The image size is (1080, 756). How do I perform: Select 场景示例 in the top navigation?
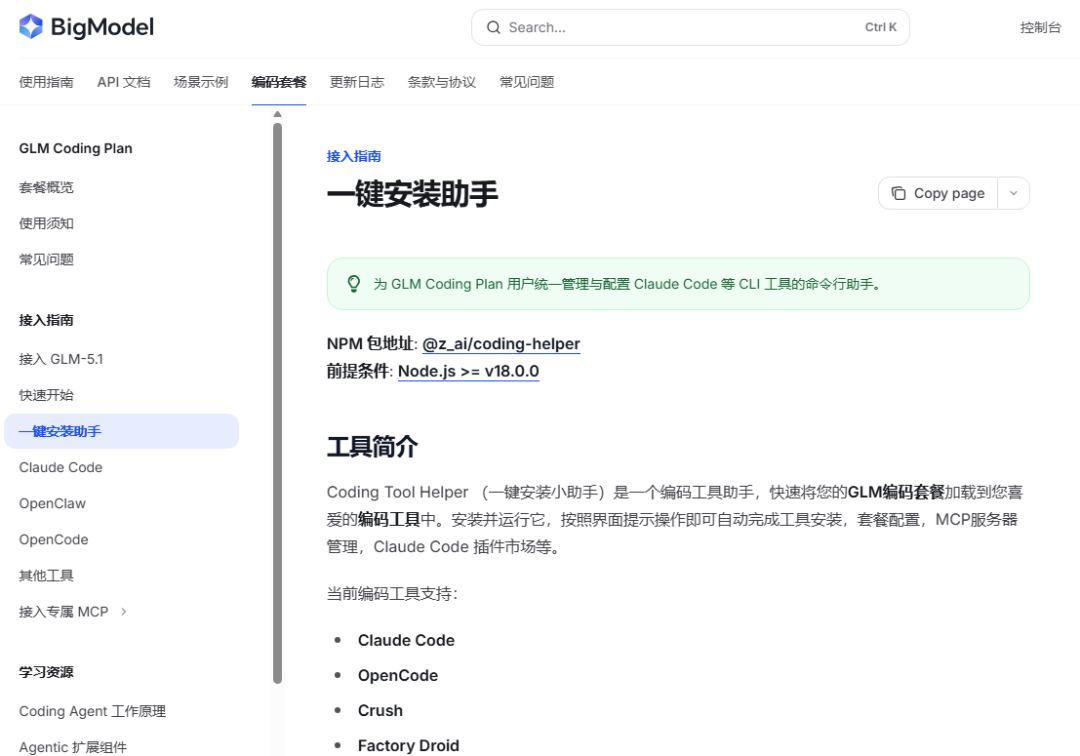201,82
